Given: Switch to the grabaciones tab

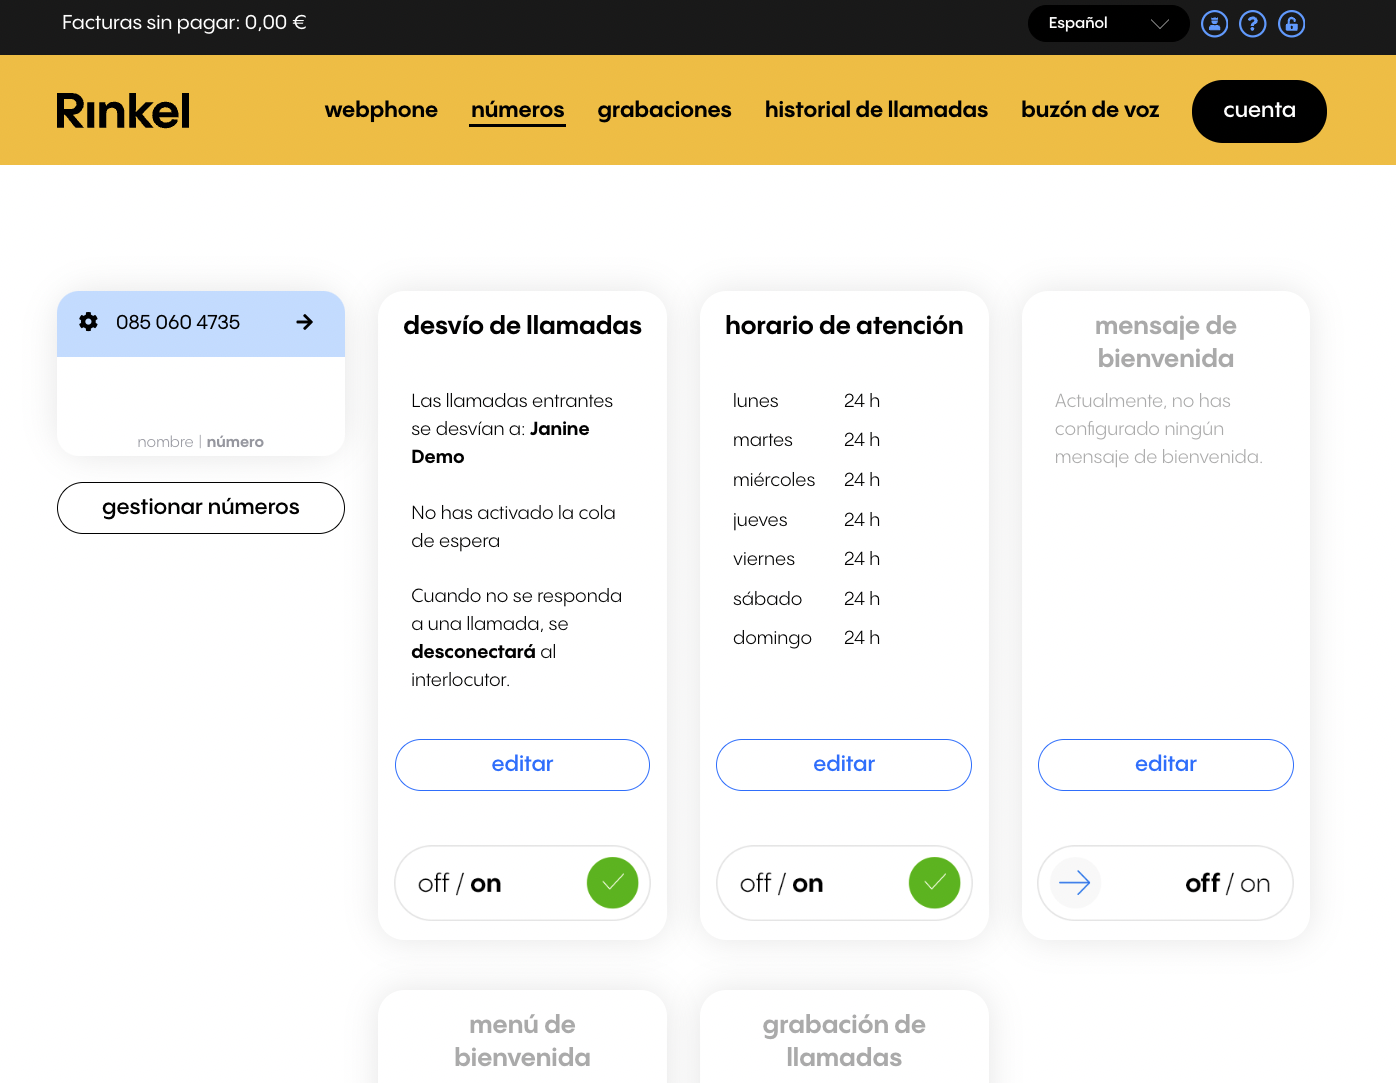Looking at the screenshot, I should click(x=664, y=110).
